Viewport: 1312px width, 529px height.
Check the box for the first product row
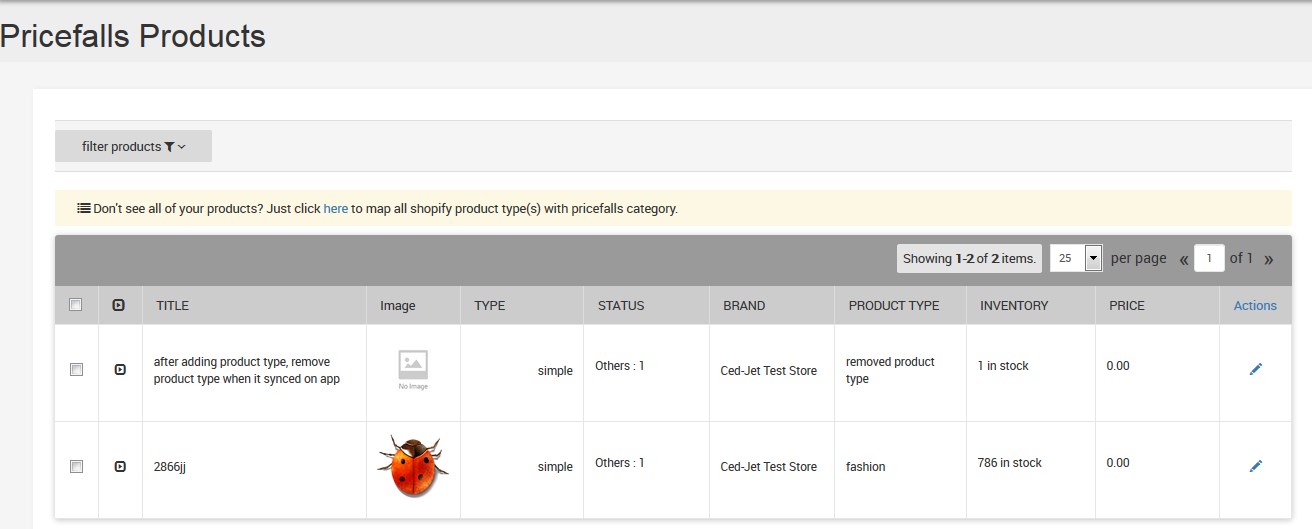tap(76, 370)
